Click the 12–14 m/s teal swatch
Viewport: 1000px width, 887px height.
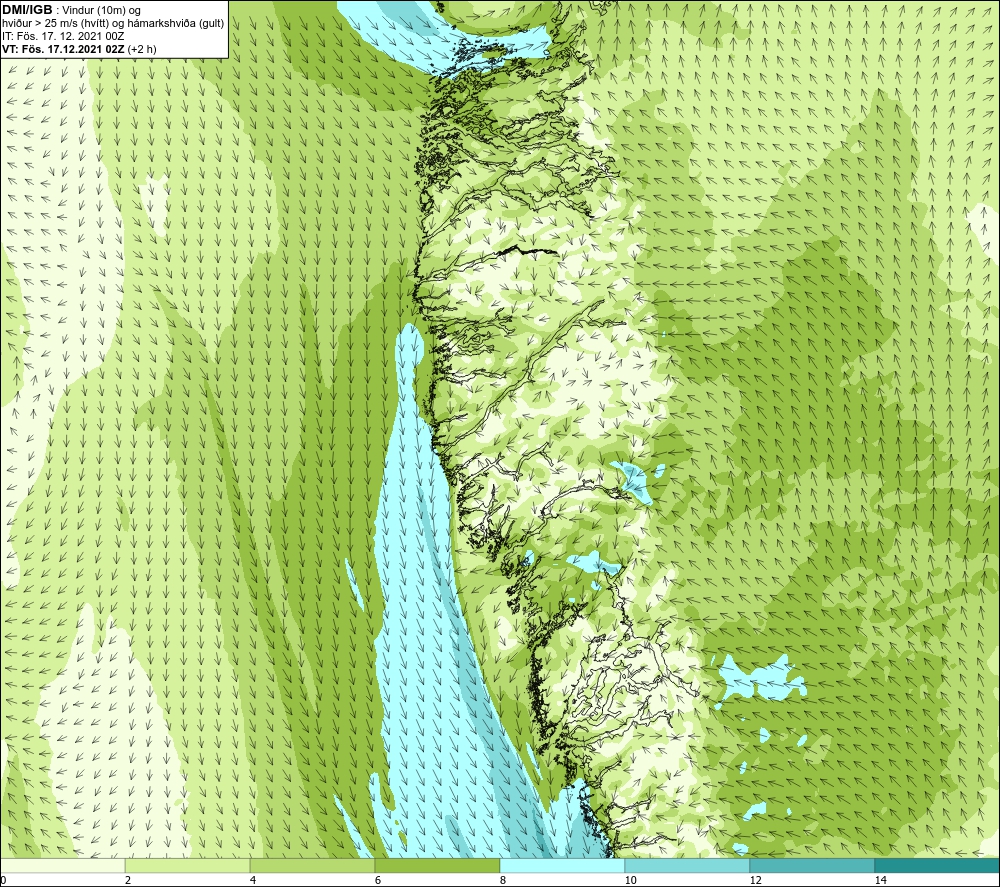pyautogui.click(x=812, y=865)
